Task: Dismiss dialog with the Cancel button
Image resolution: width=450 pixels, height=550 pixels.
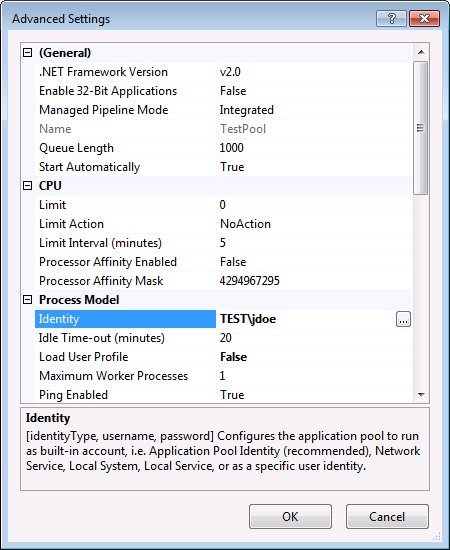Action: (x=387, y=516)
